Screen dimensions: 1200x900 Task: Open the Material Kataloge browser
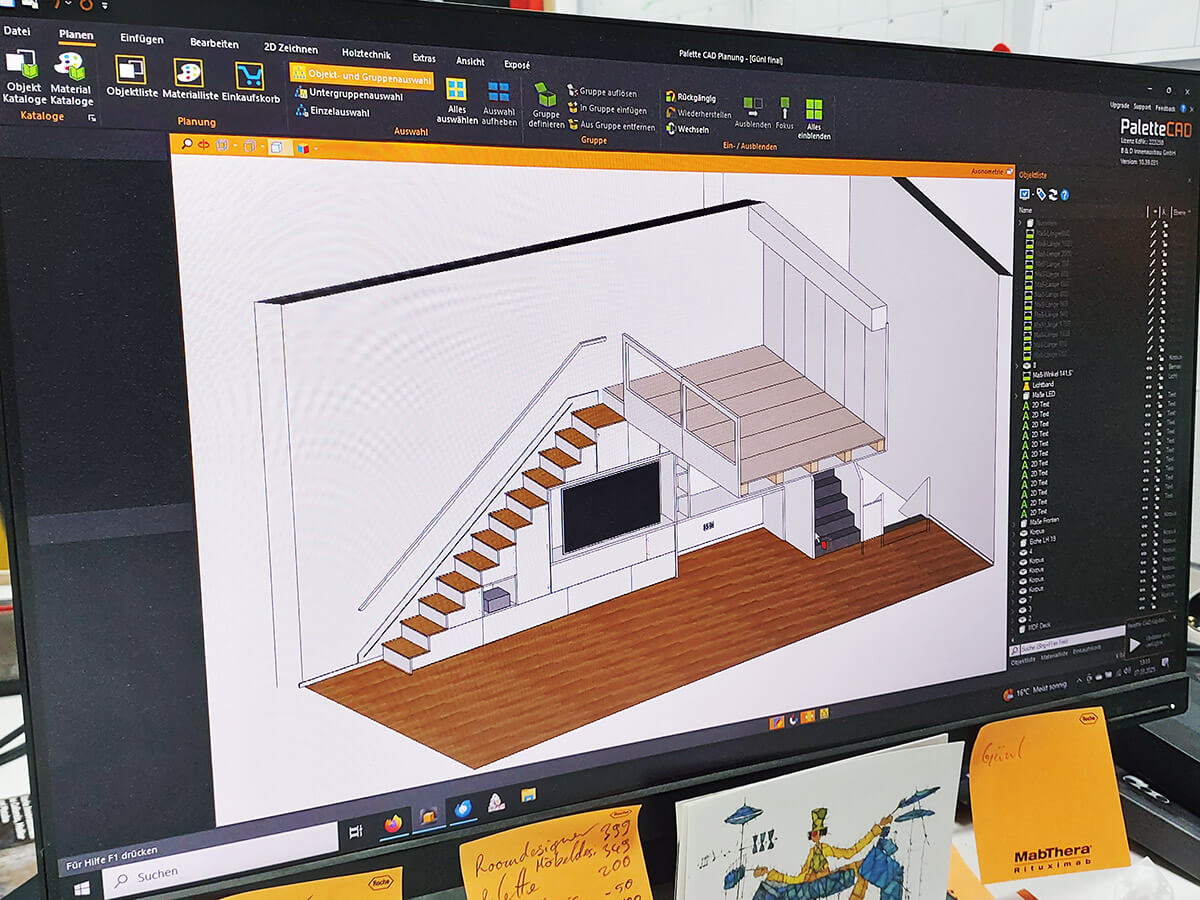71,79
